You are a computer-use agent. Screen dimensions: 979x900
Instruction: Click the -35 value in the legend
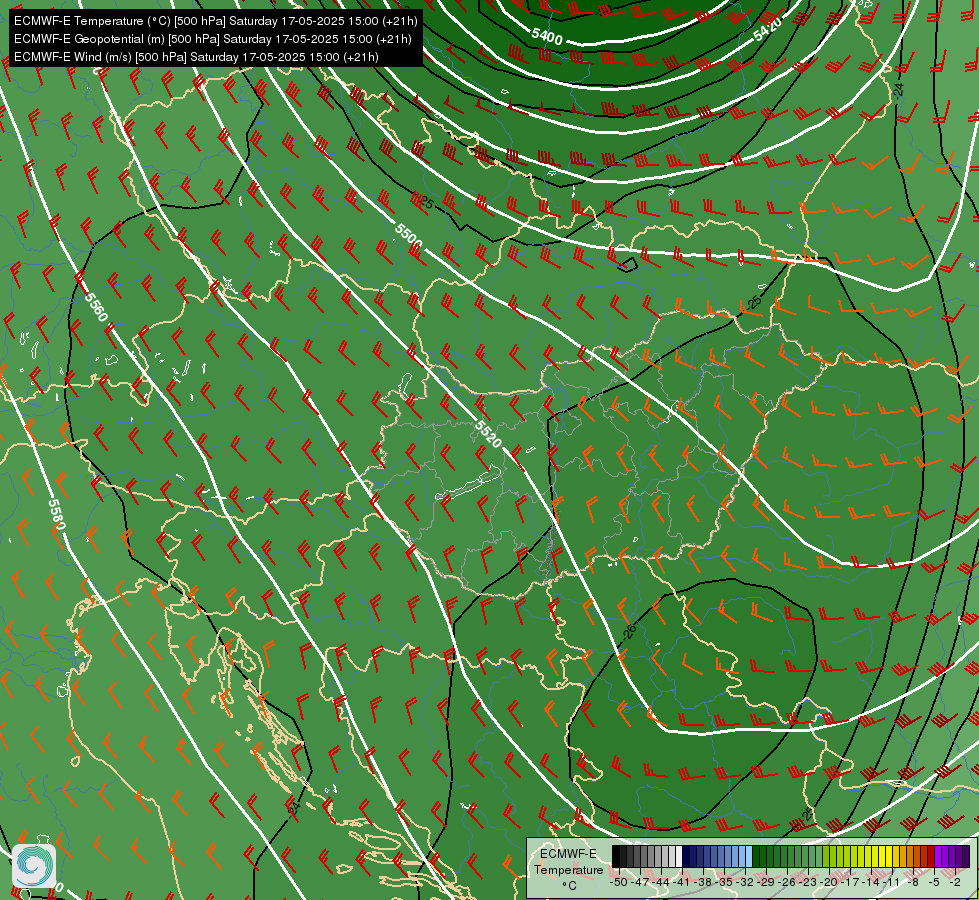(724, 882)
